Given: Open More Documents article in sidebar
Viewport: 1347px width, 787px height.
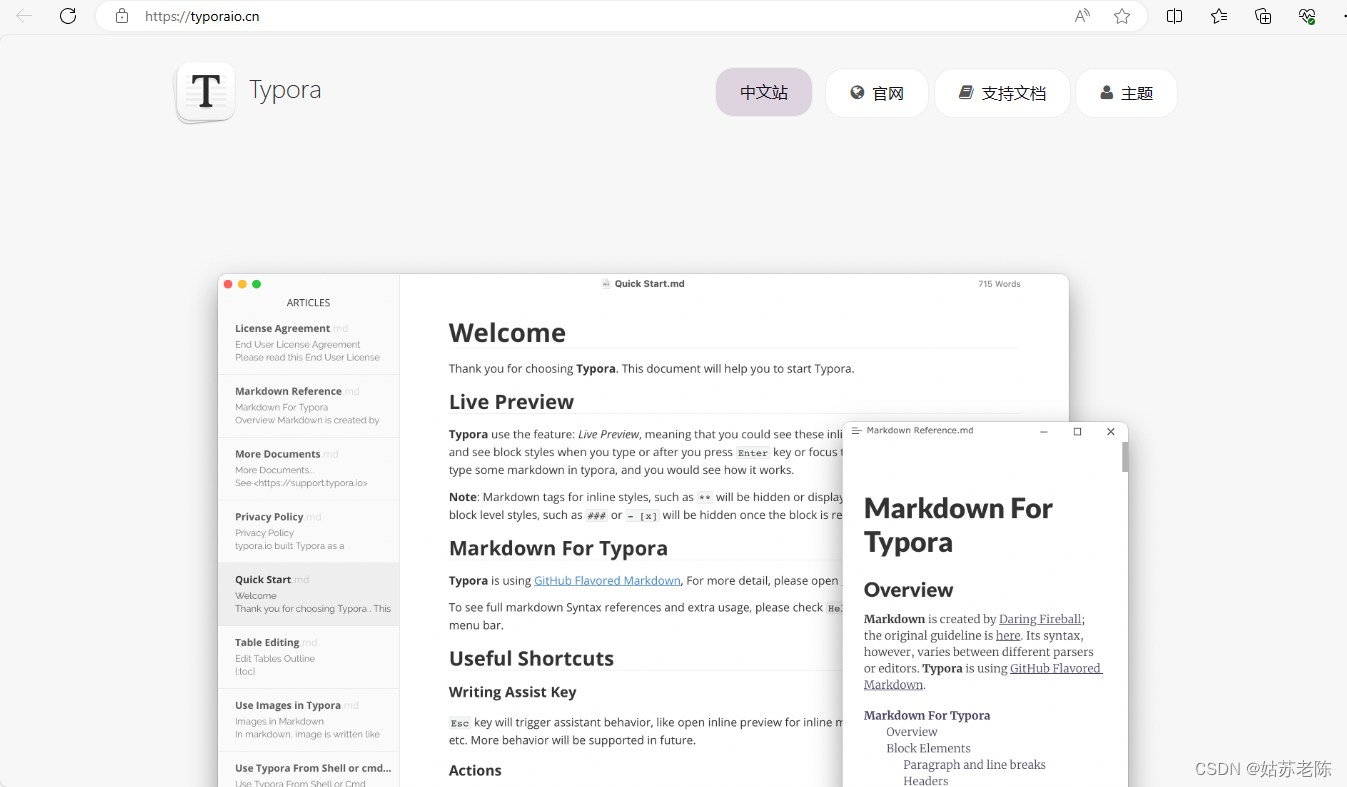Looking at the screenshot, I should coord(308,469).
